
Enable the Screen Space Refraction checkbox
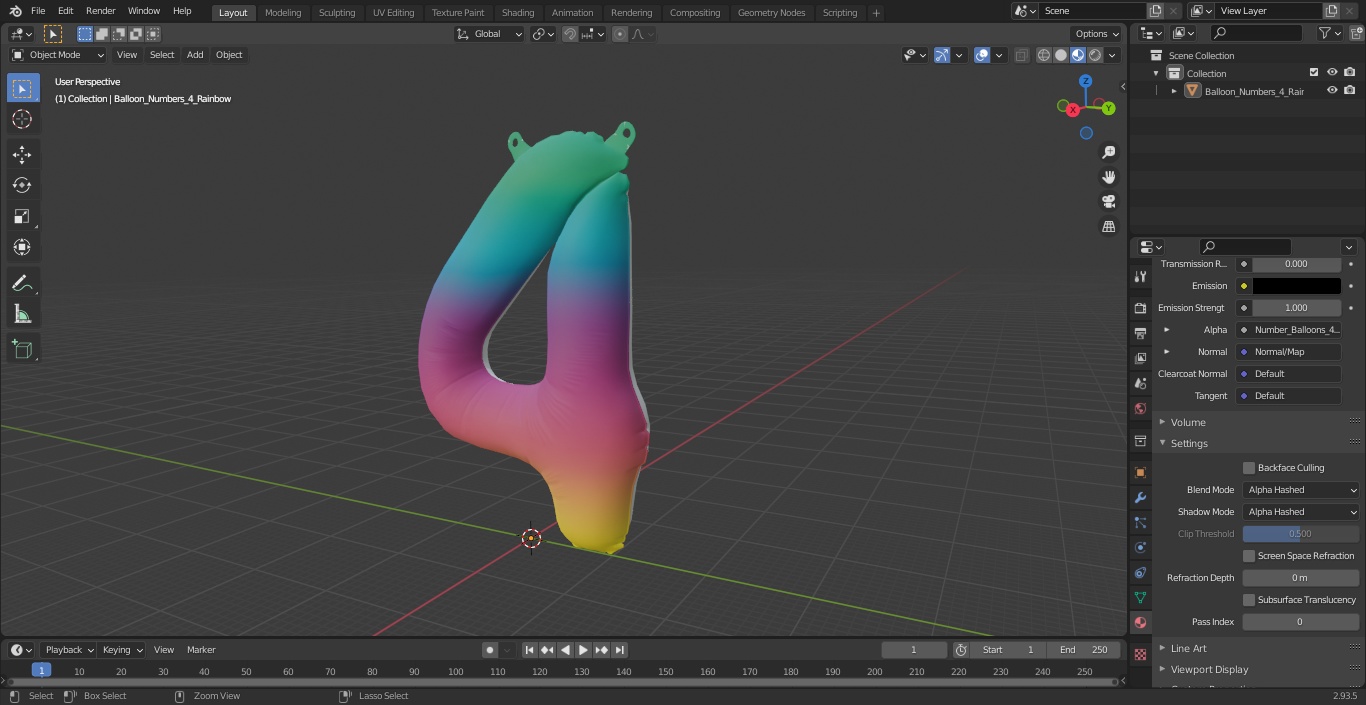point(1249,556)
